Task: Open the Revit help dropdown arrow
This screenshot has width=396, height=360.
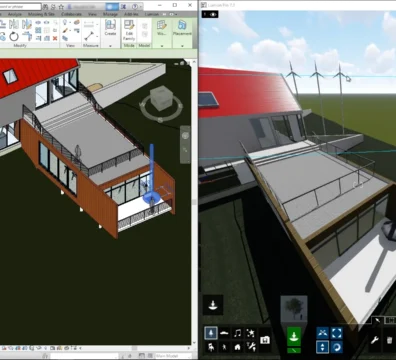Action: 141,6
